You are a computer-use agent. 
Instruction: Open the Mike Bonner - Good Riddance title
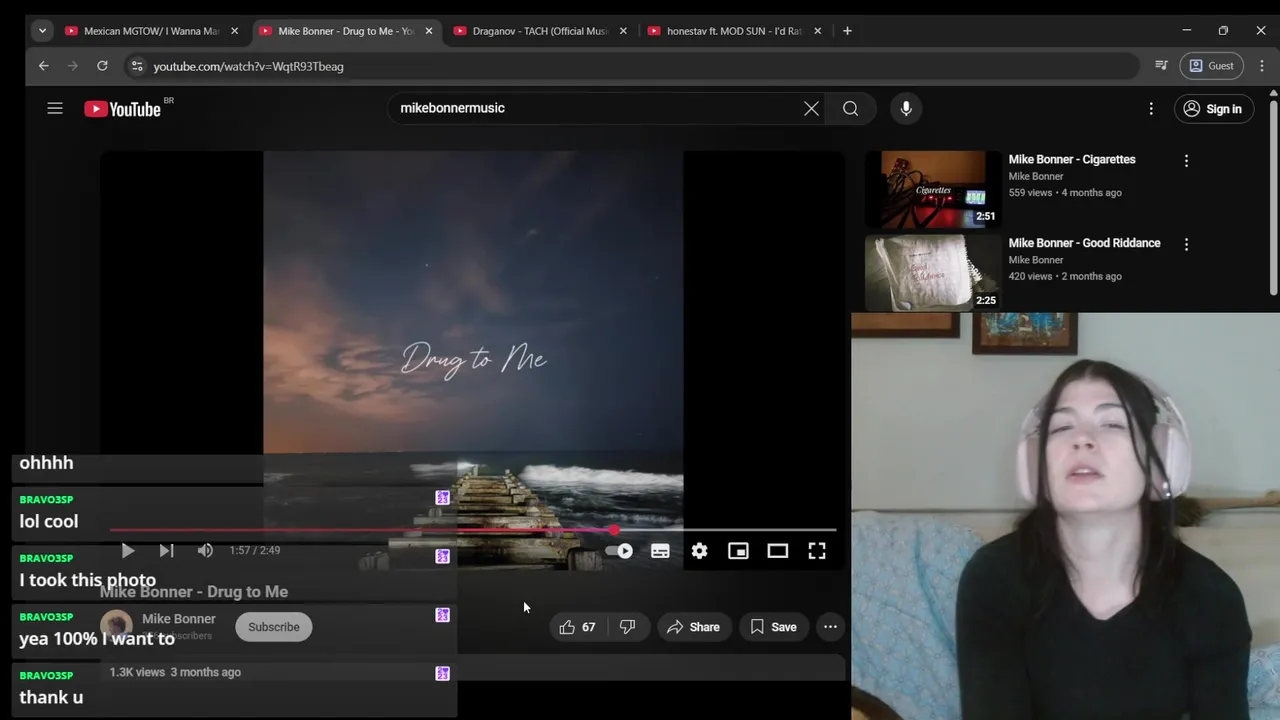pos(1084,243)
